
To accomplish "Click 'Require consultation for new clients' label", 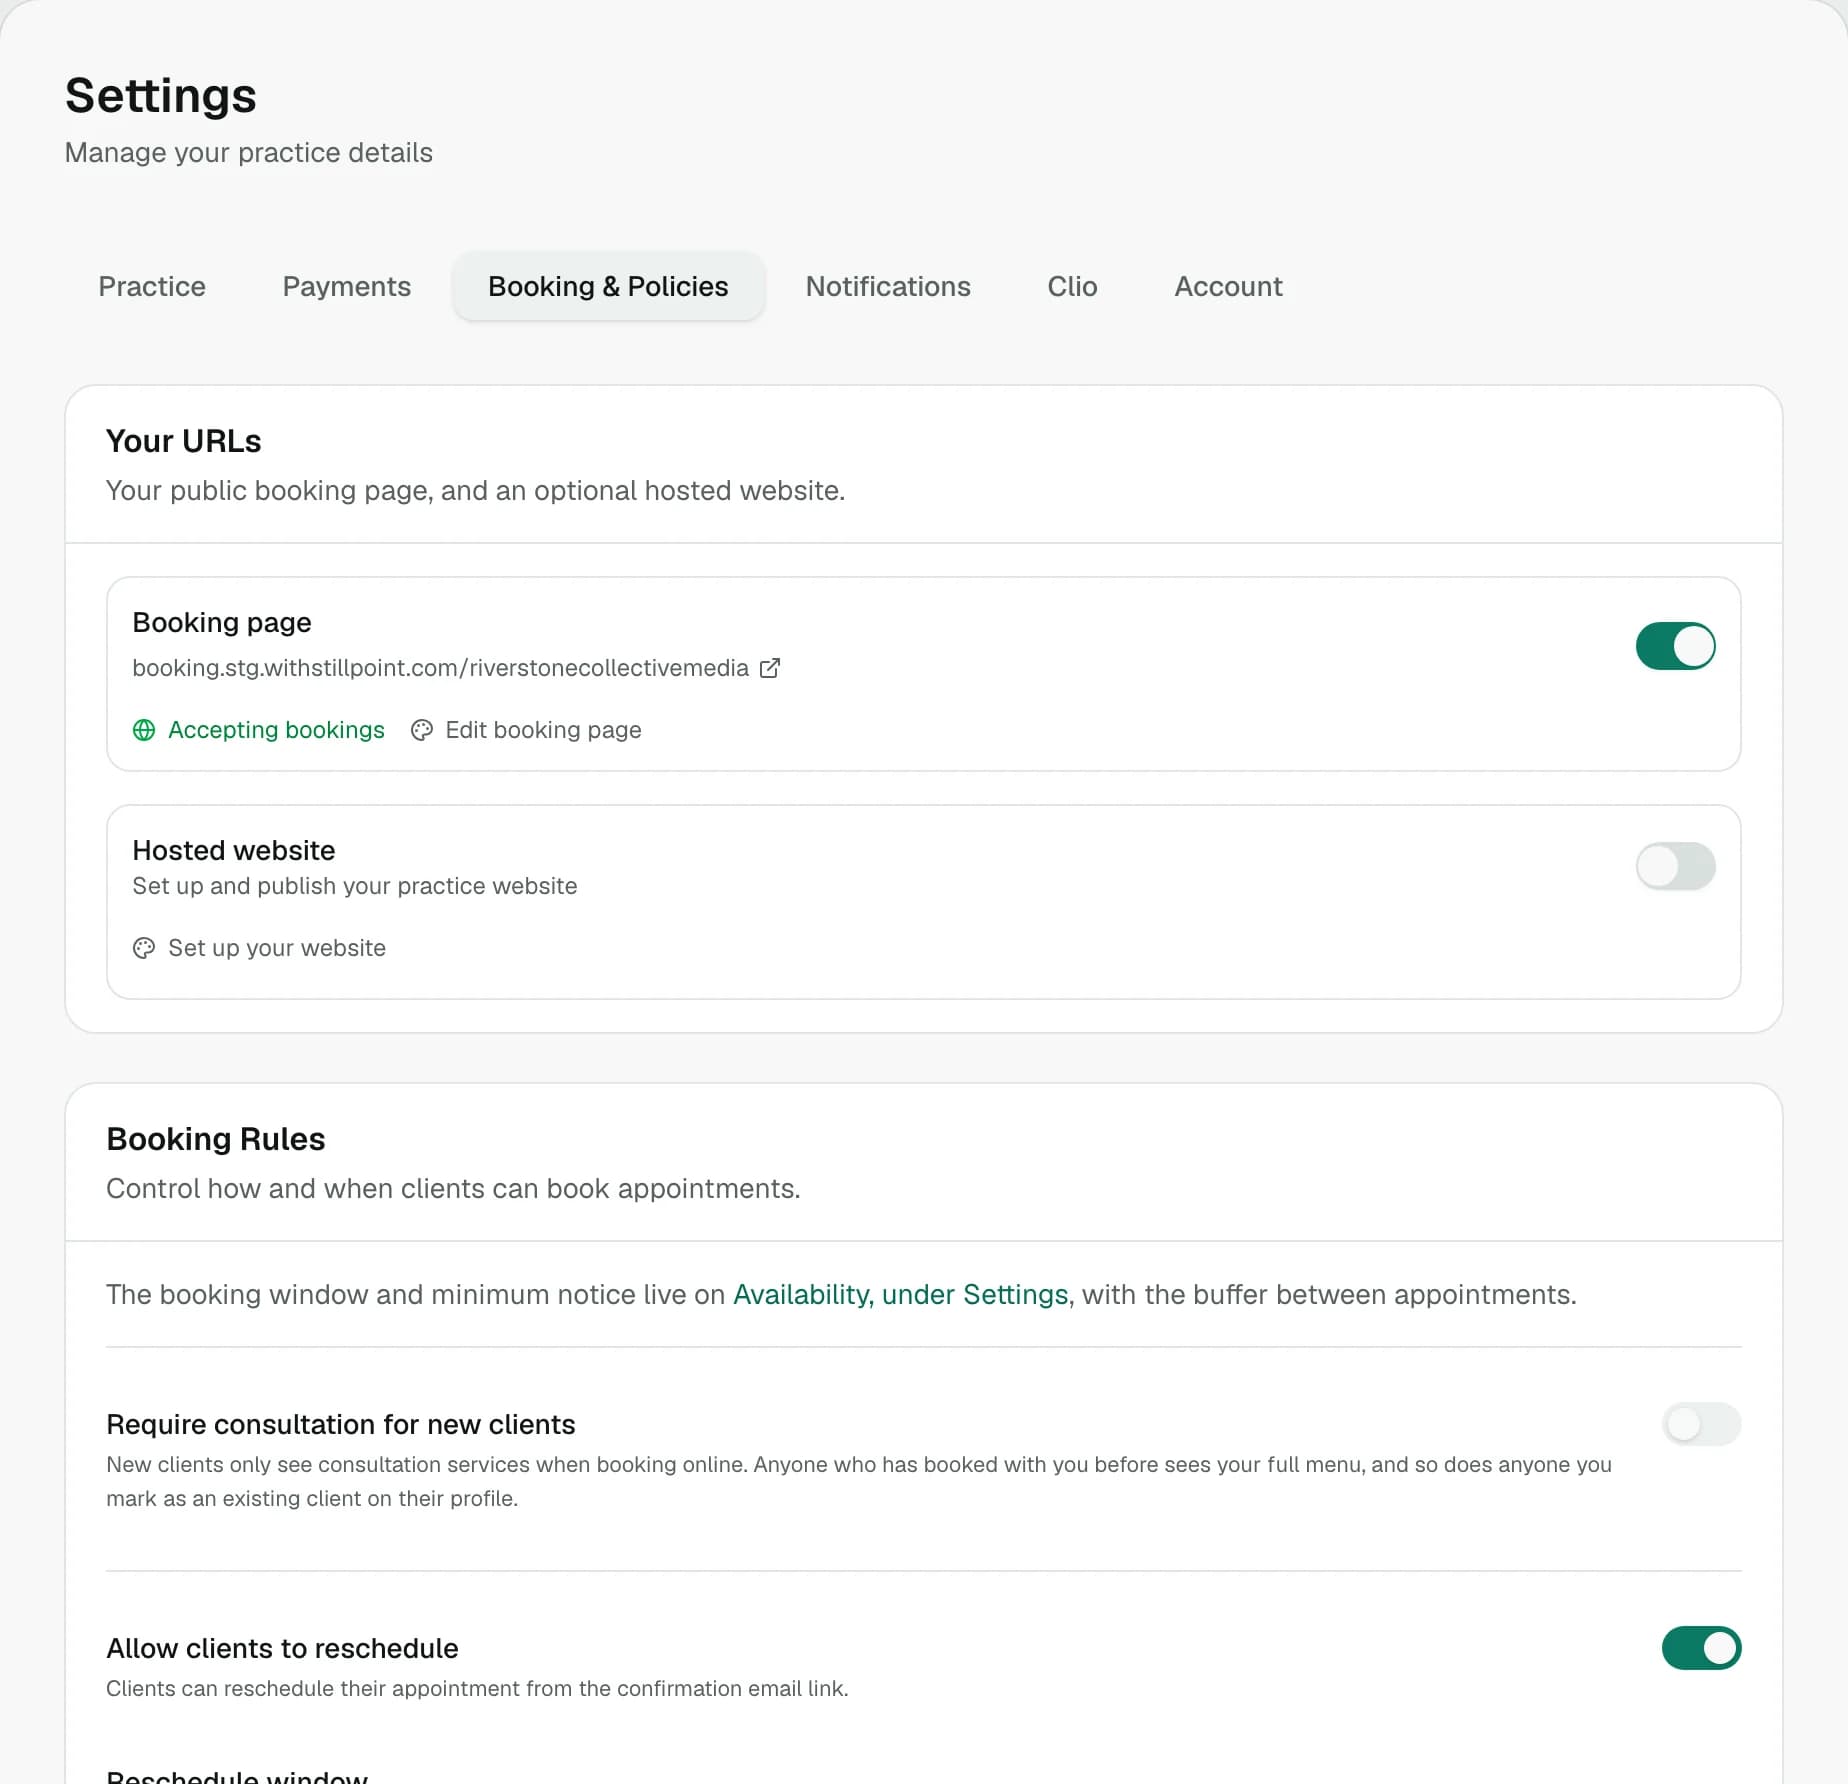I will [x=341, y=1424].
